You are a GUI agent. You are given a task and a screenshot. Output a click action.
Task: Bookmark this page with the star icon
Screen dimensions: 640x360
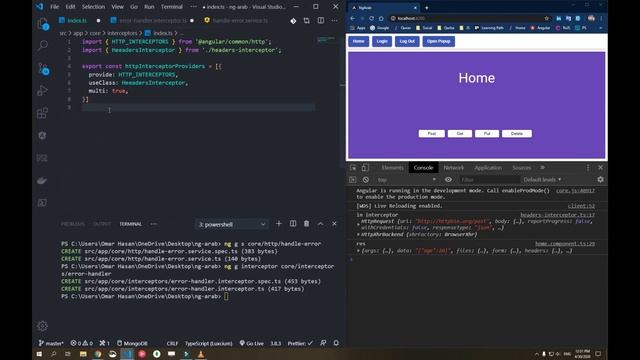(547, 18)
